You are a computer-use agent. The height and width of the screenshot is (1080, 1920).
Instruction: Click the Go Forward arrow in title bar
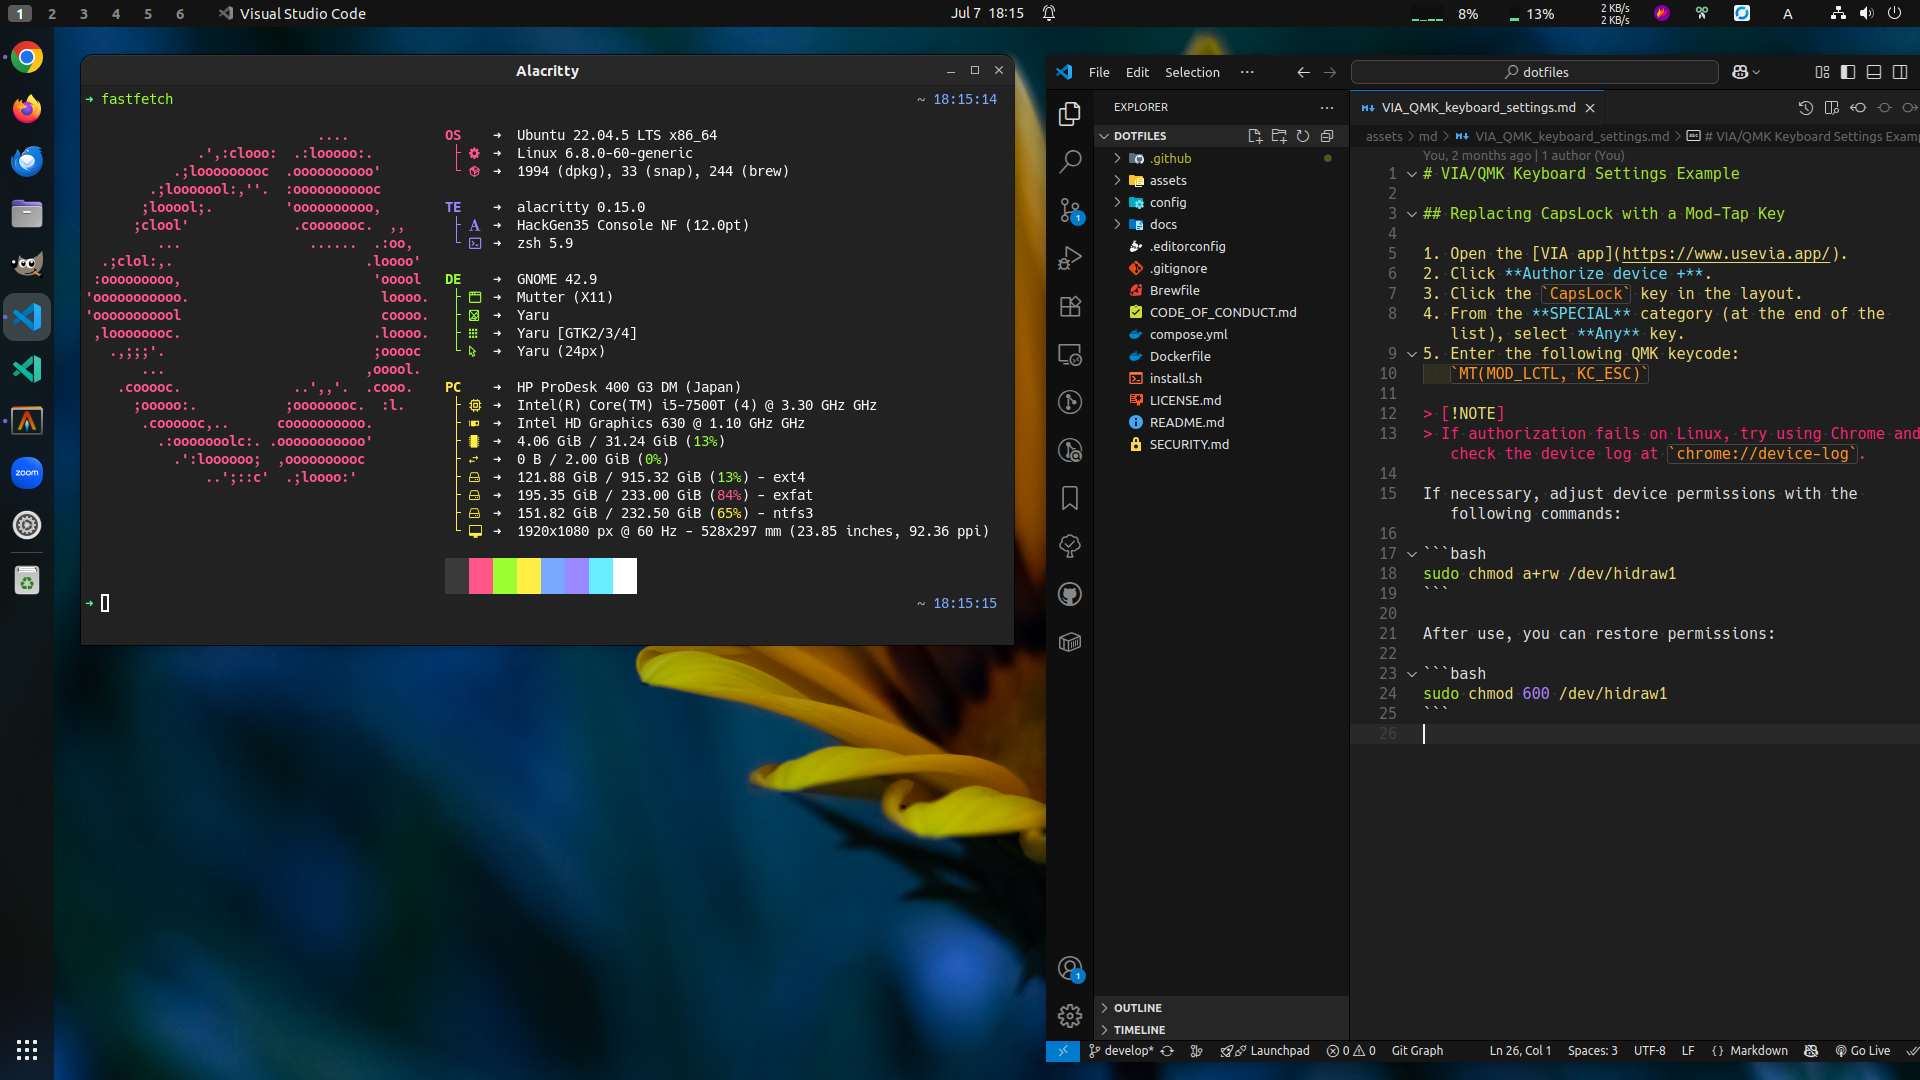coord(1330,72)
